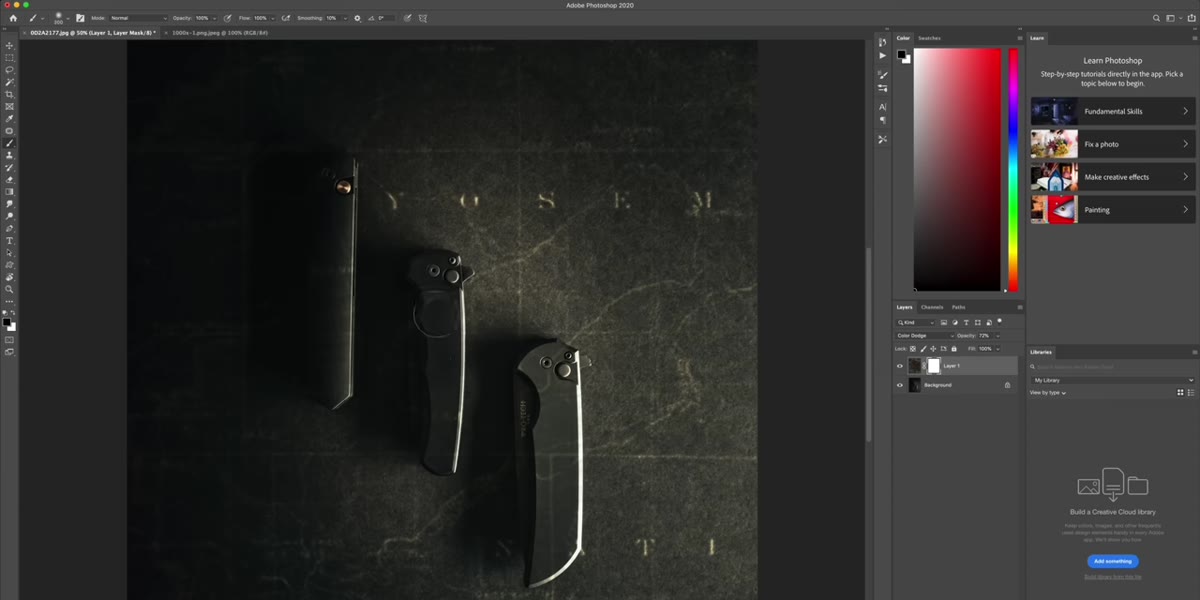Open layer Opacity 72% dropdown arrow

[x=997, y=336]
